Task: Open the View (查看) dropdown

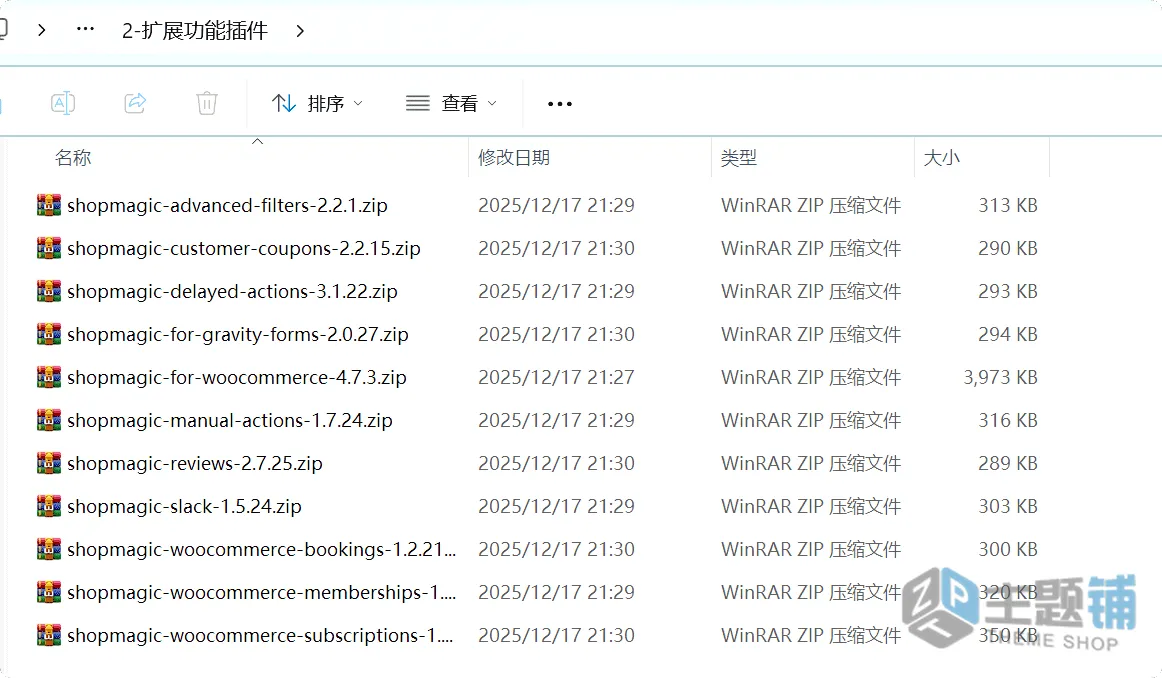Action: coord(451,103)
